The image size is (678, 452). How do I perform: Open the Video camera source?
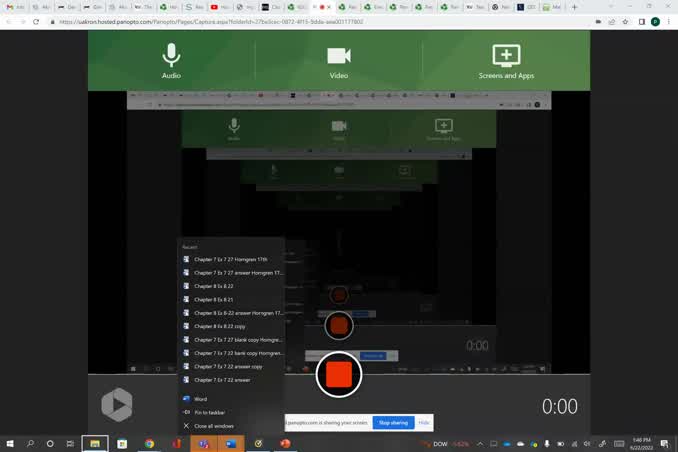339,58
